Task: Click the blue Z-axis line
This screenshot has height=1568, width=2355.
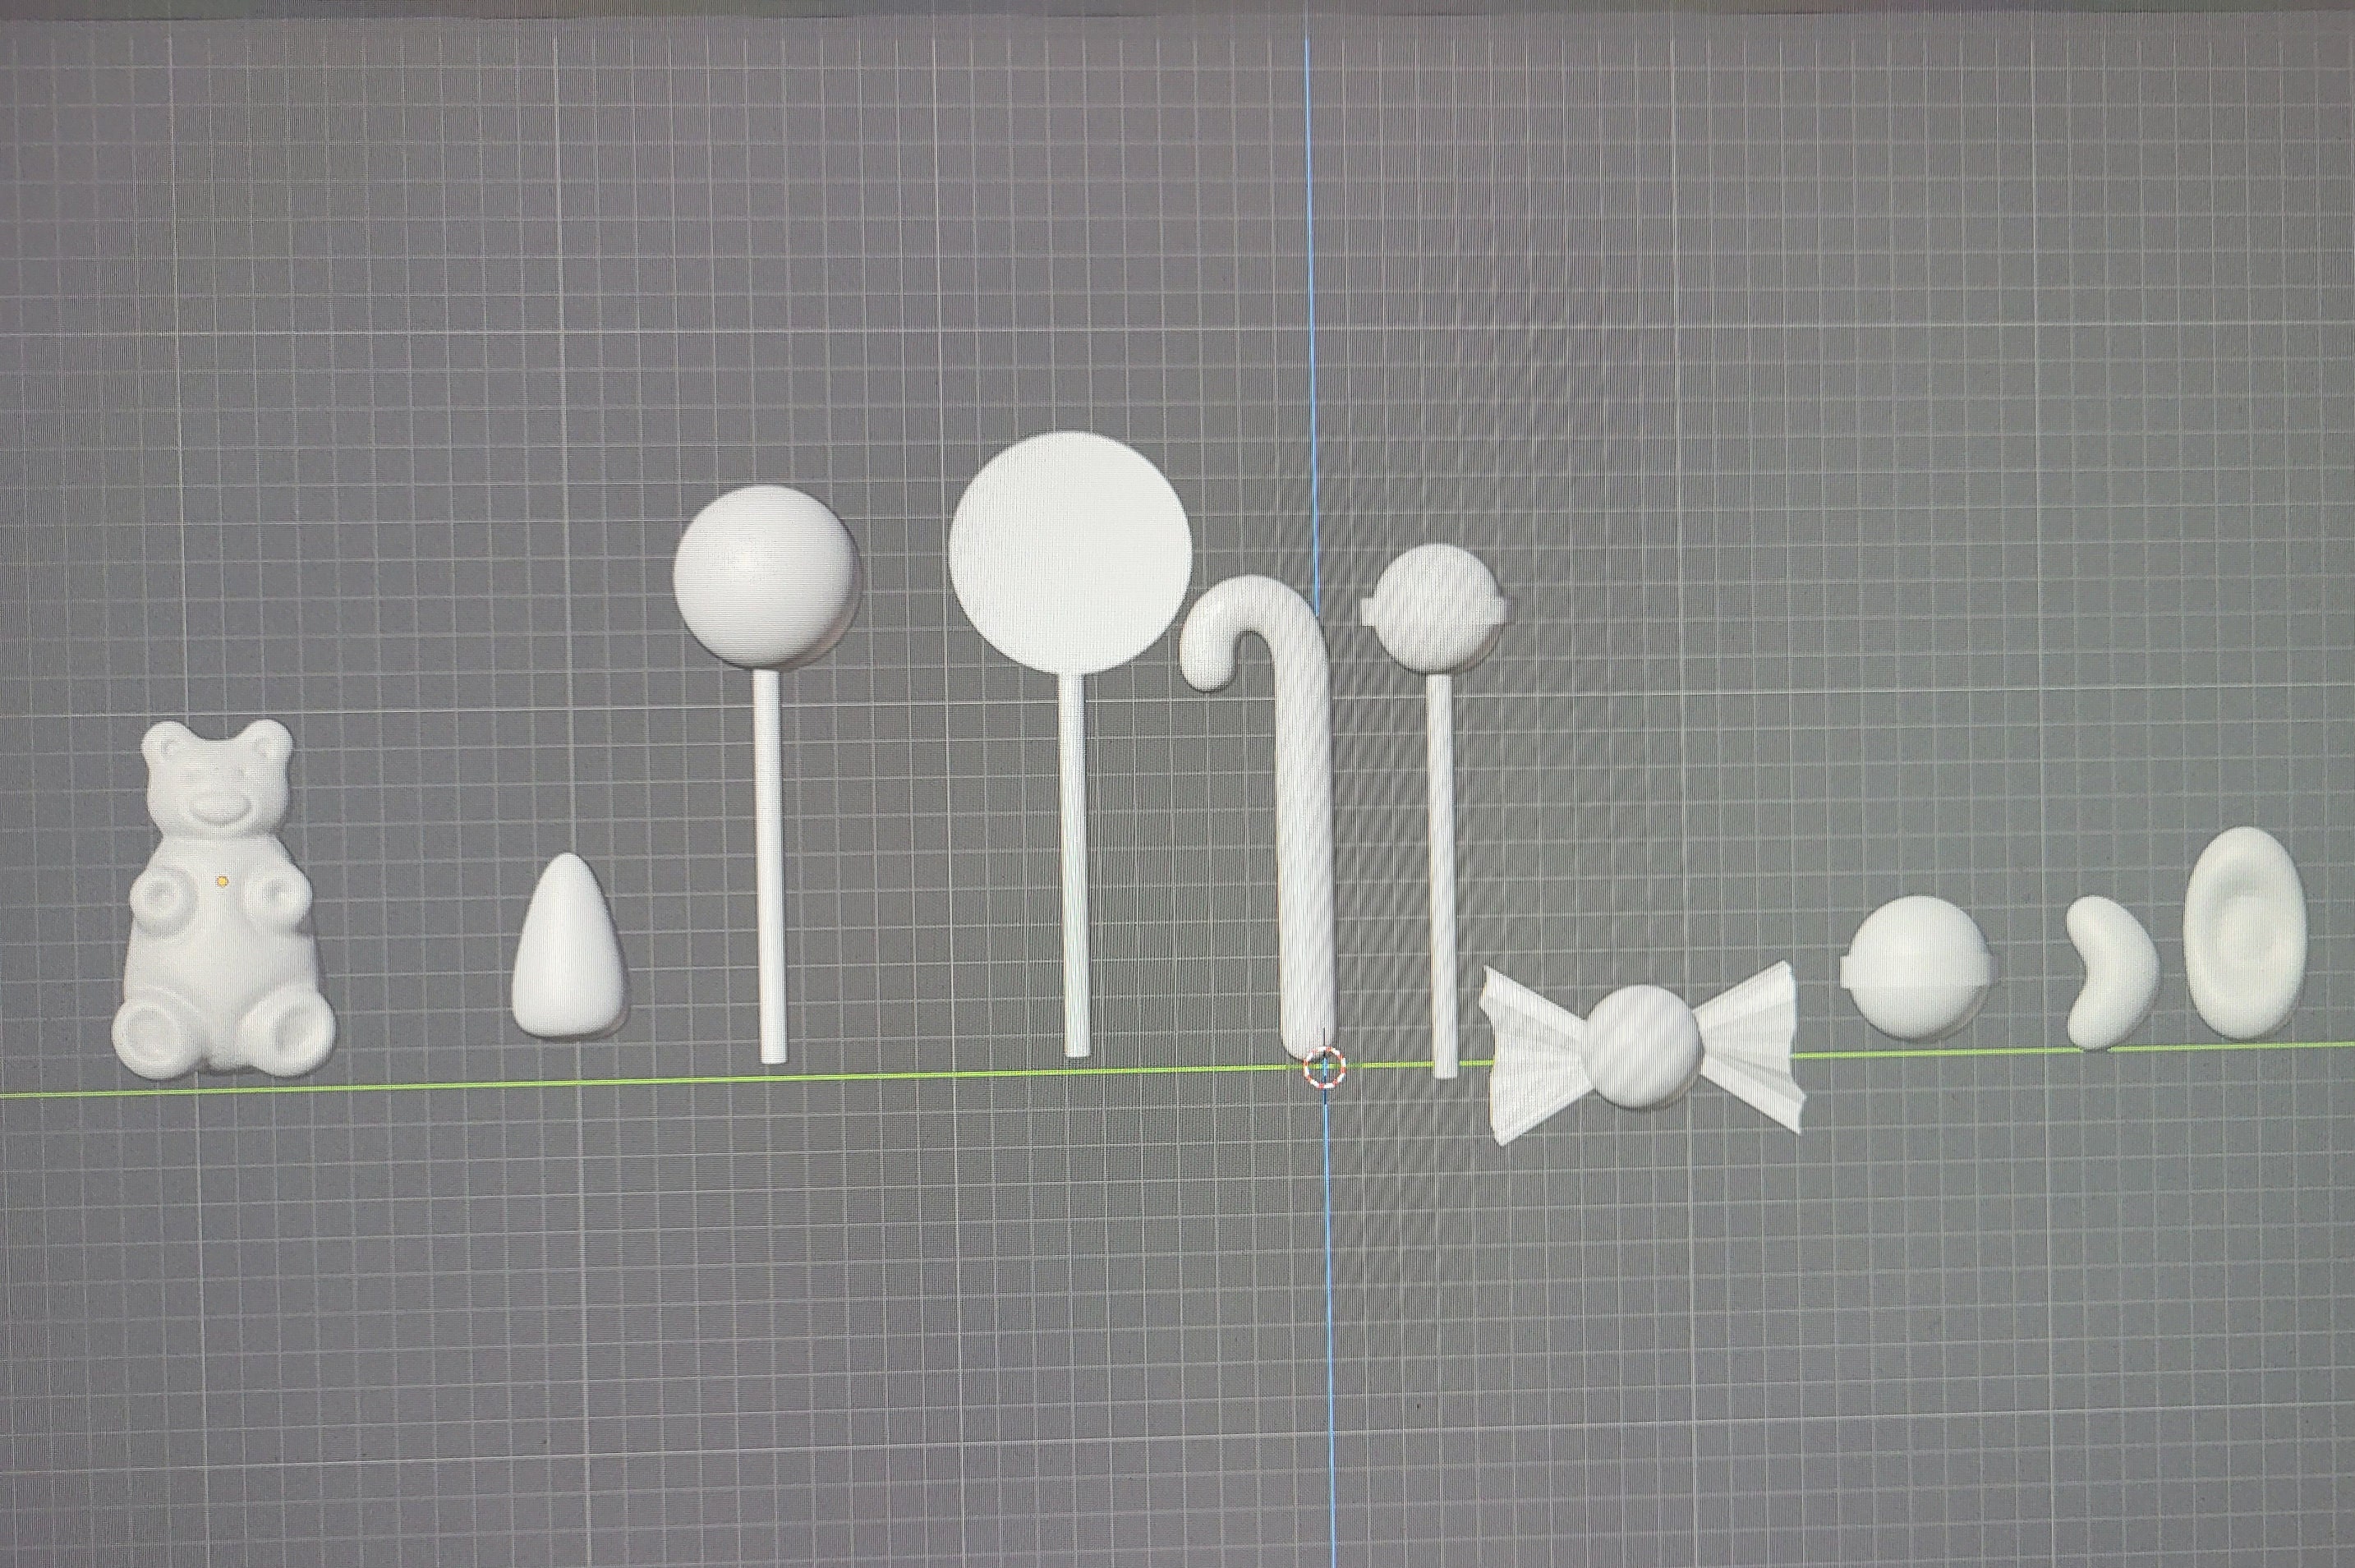Action: click(x=1313, y=300)
